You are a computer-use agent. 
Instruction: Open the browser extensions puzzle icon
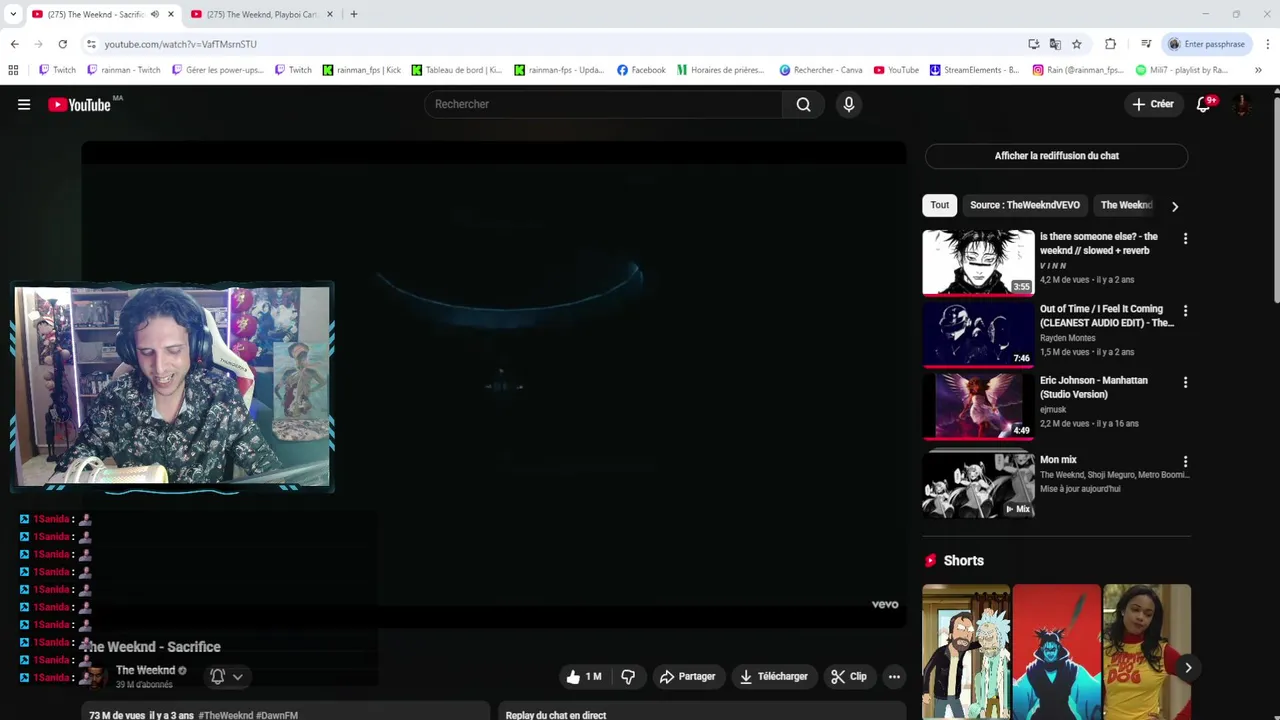[1110, 44]
